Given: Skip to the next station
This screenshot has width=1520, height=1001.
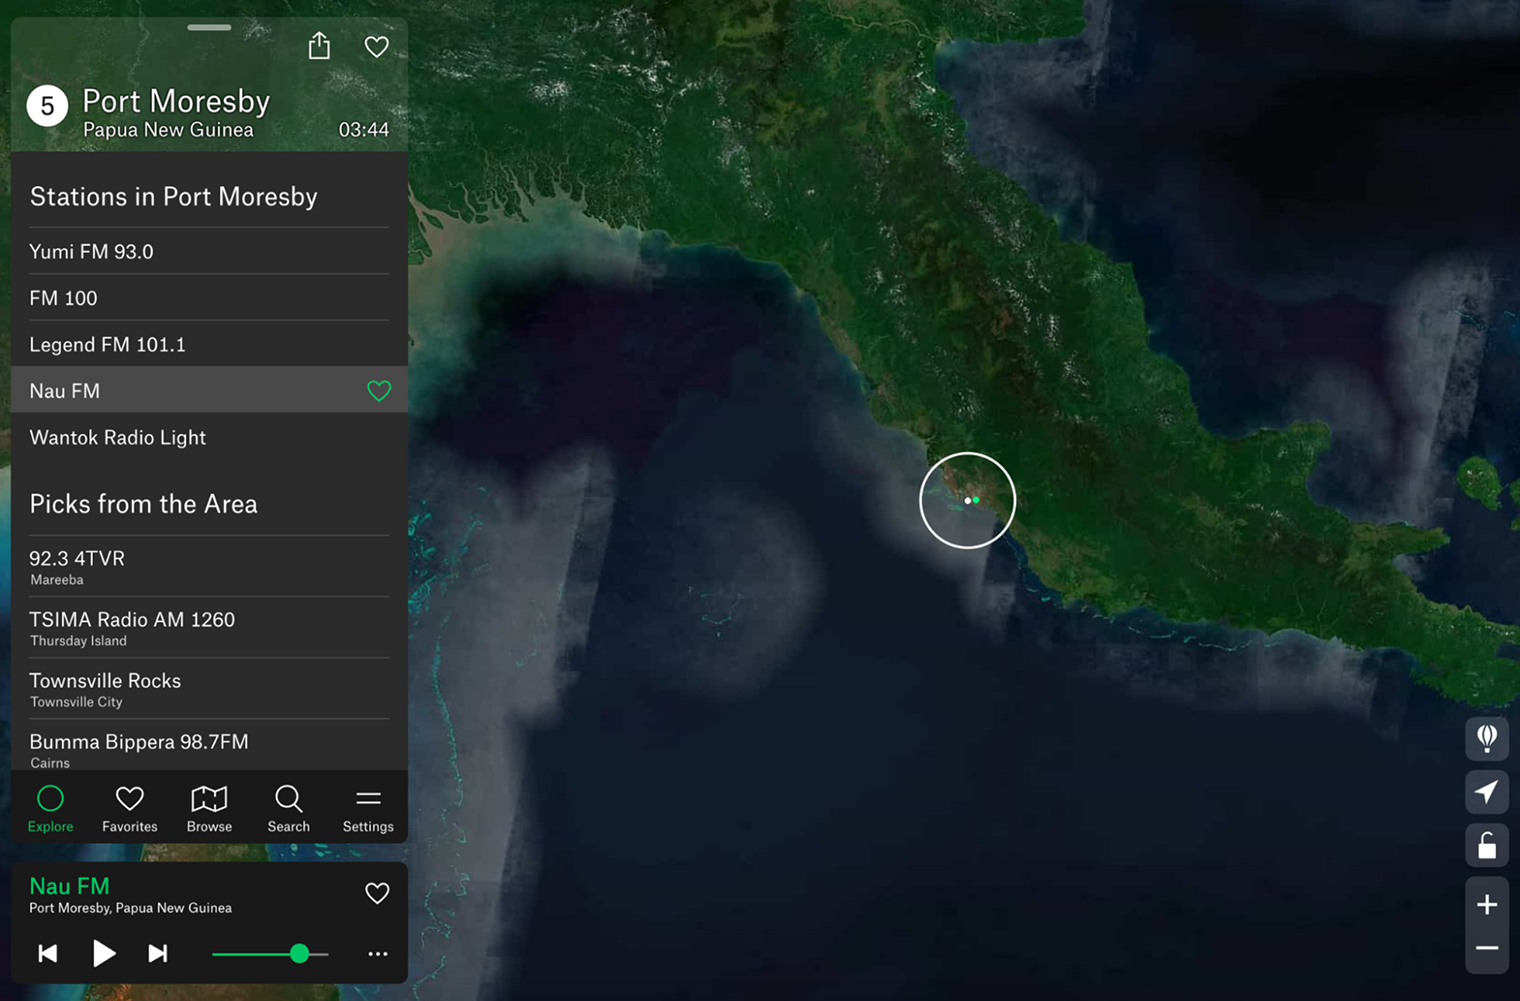Looking at the screenshot, I should pos(158,953).
